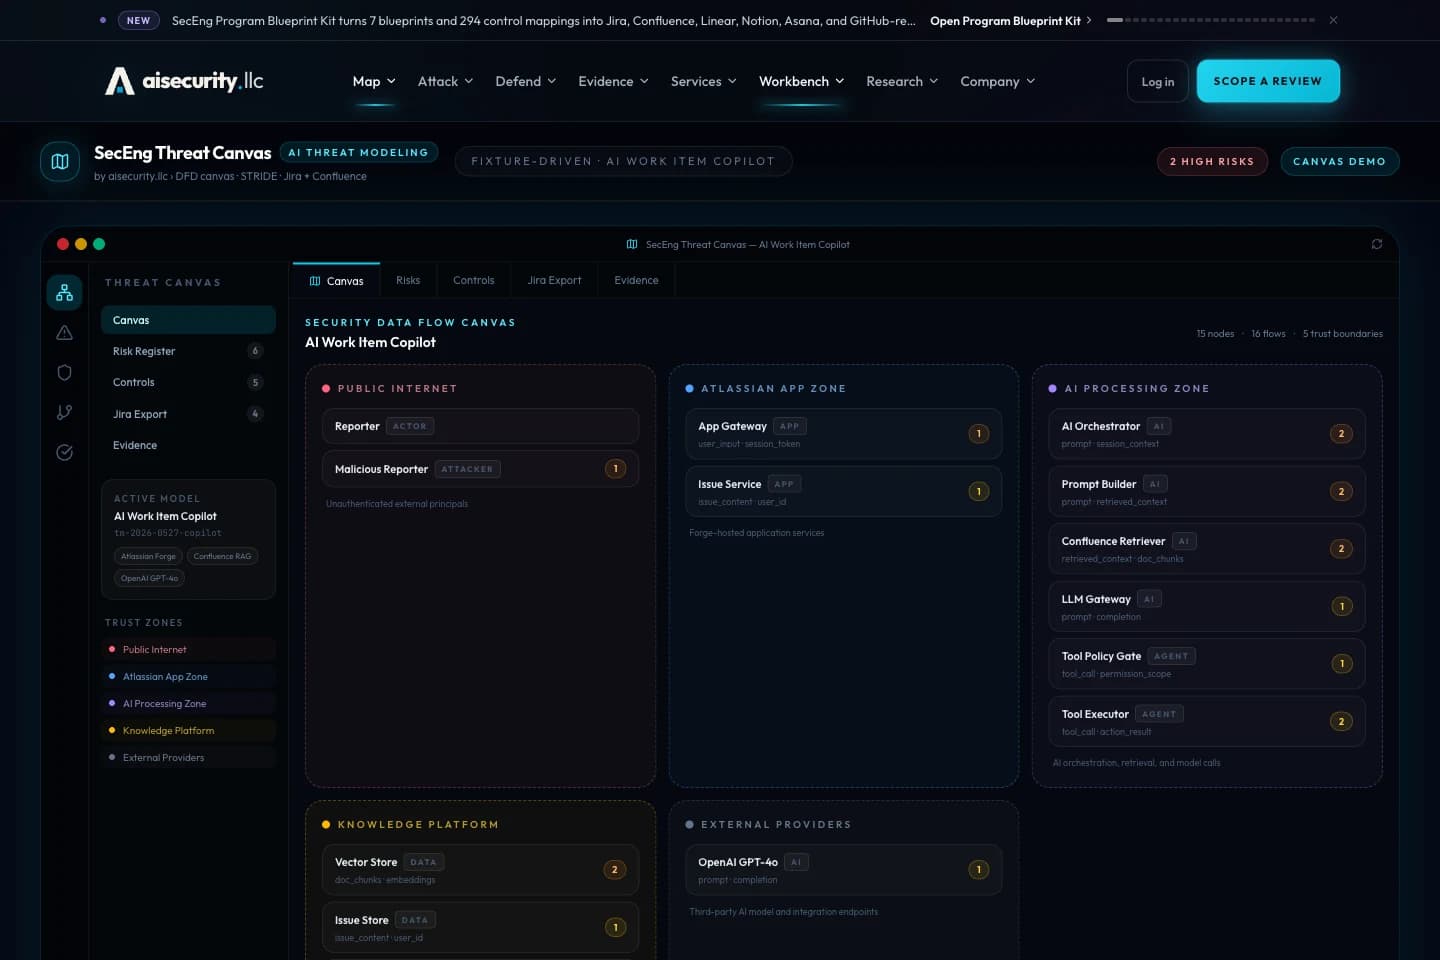
Task: Dismiss the announcement banner with X
Action: (1333, 20)
